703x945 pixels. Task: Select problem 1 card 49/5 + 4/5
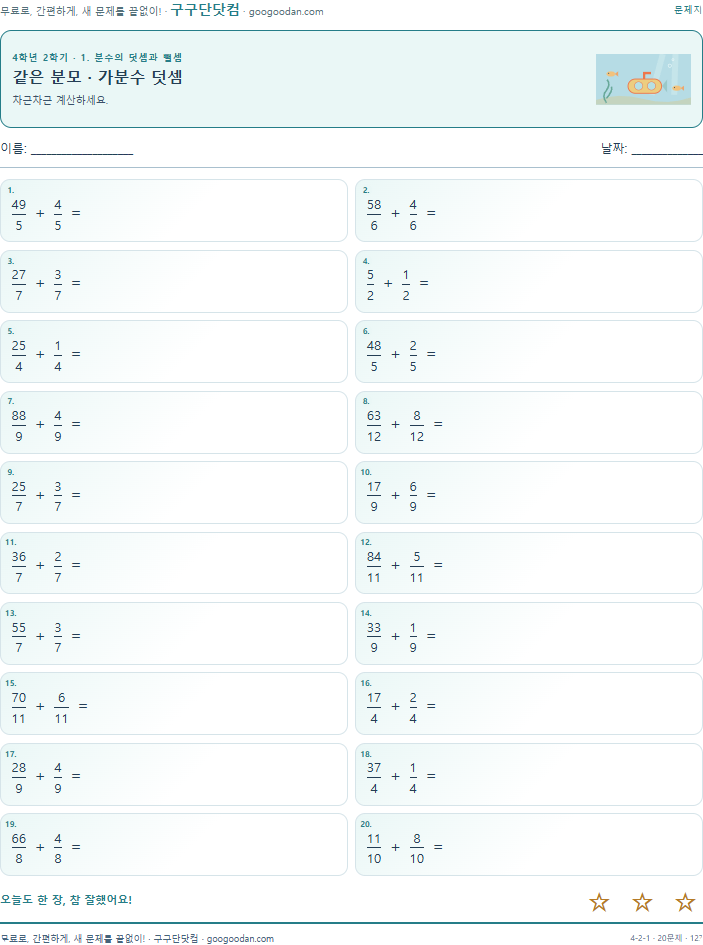coord(174,210)
